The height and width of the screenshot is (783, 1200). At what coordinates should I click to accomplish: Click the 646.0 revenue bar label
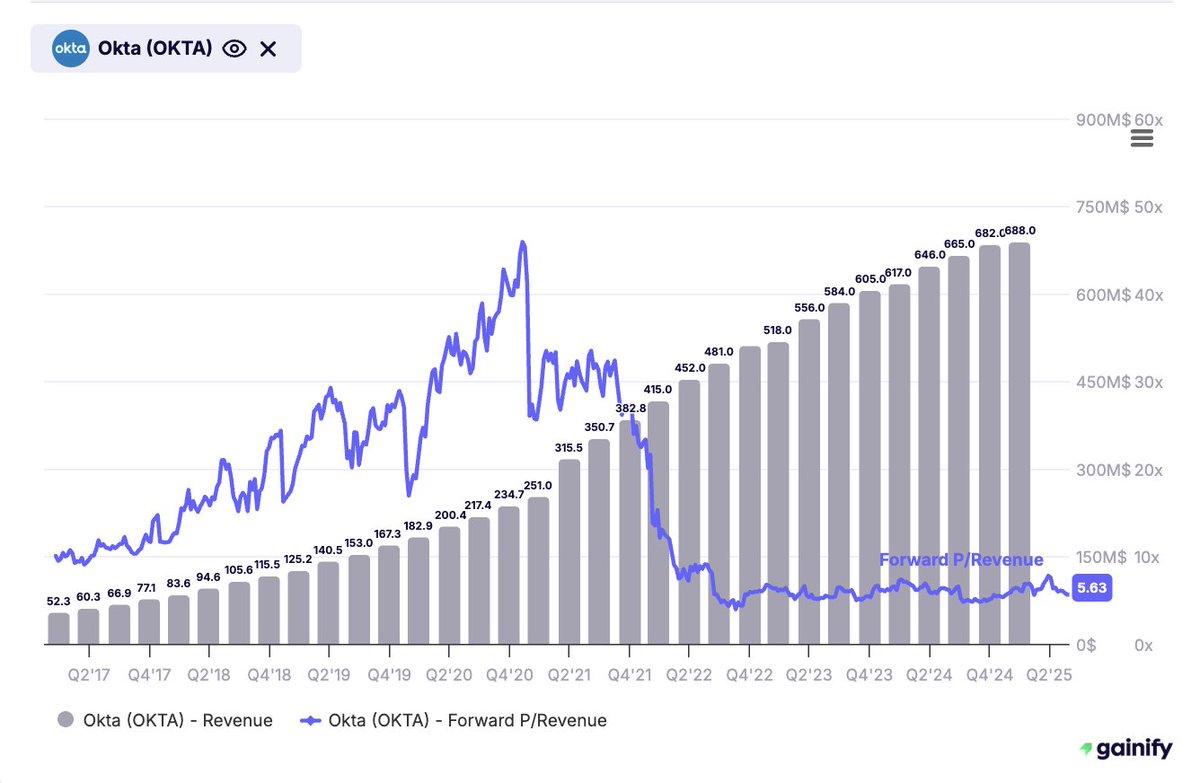coord(930,255)
